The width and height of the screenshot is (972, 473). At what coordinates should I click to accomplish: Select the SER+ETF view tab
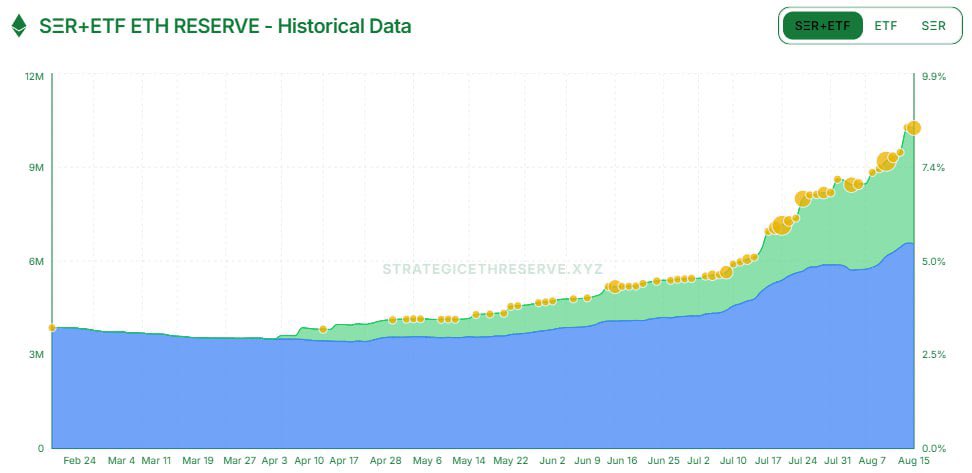click(x=823, y=26)
